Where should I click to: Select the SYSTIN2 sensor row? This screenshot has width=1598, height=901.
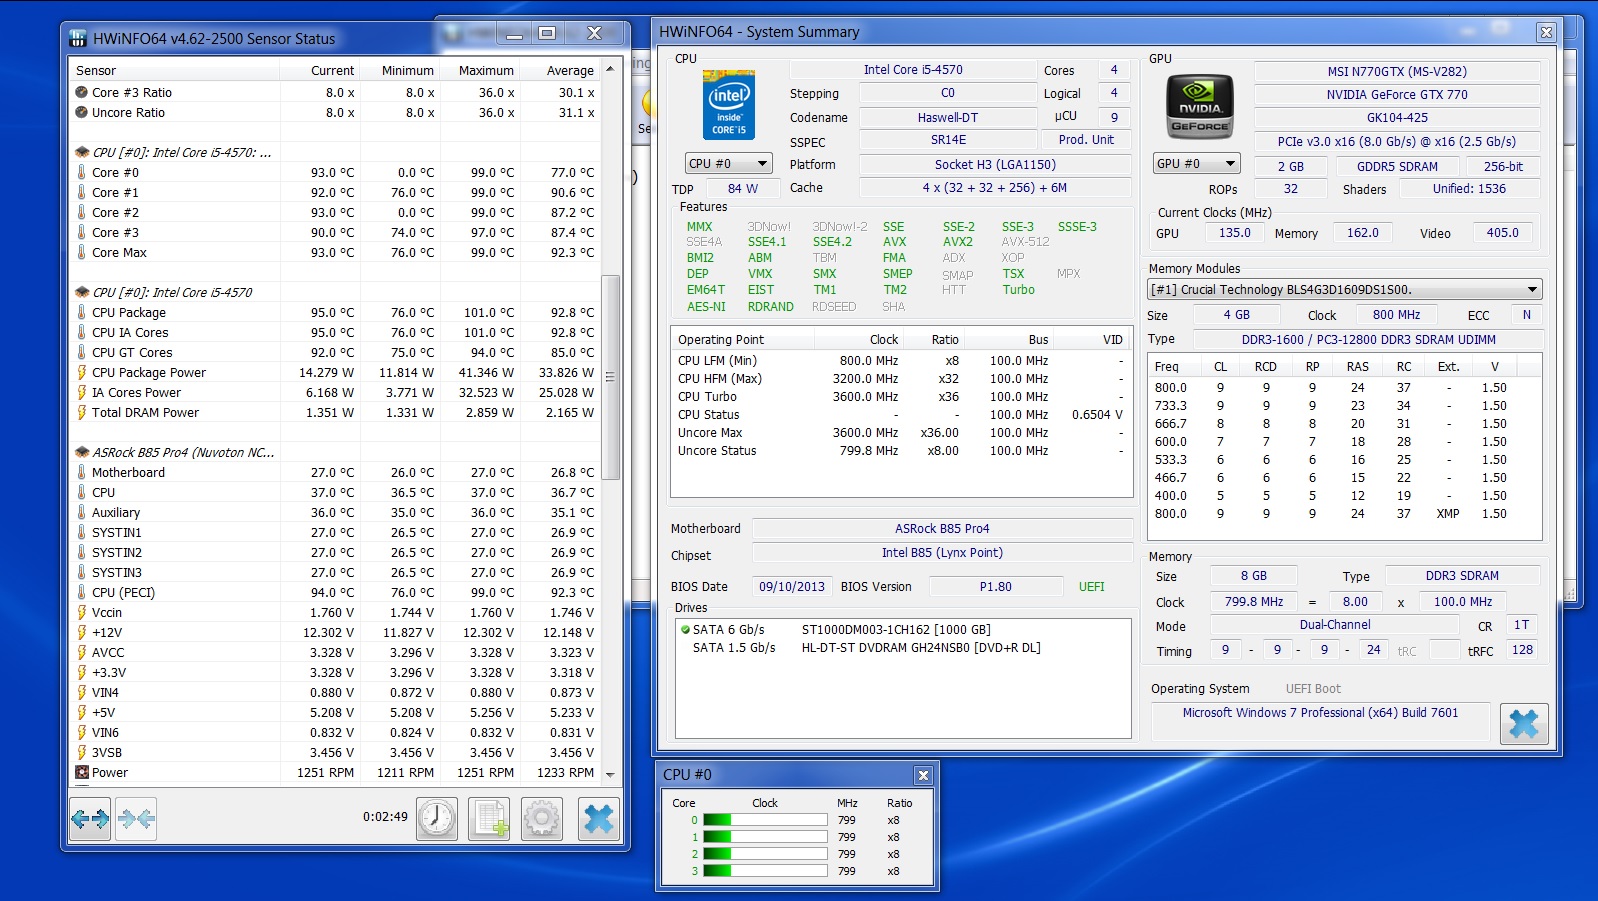tap(335, 552)
